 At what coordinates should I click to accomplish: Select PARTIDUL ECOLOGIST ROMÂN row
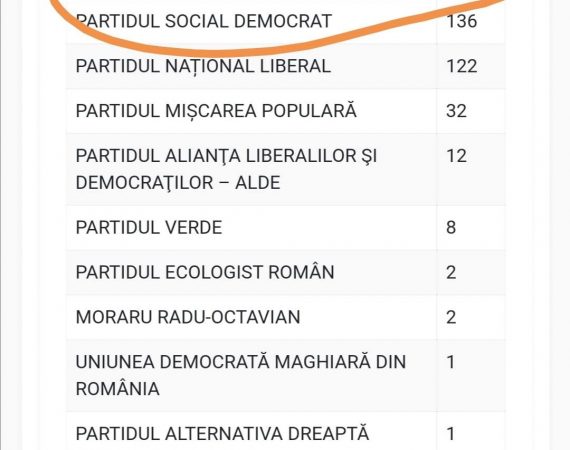coord(285,272)
